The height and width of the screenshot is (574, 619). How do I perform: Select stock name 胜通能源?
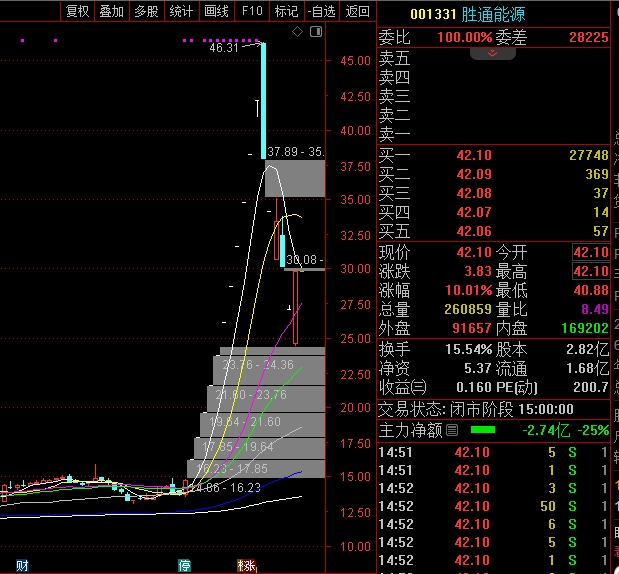493,14
